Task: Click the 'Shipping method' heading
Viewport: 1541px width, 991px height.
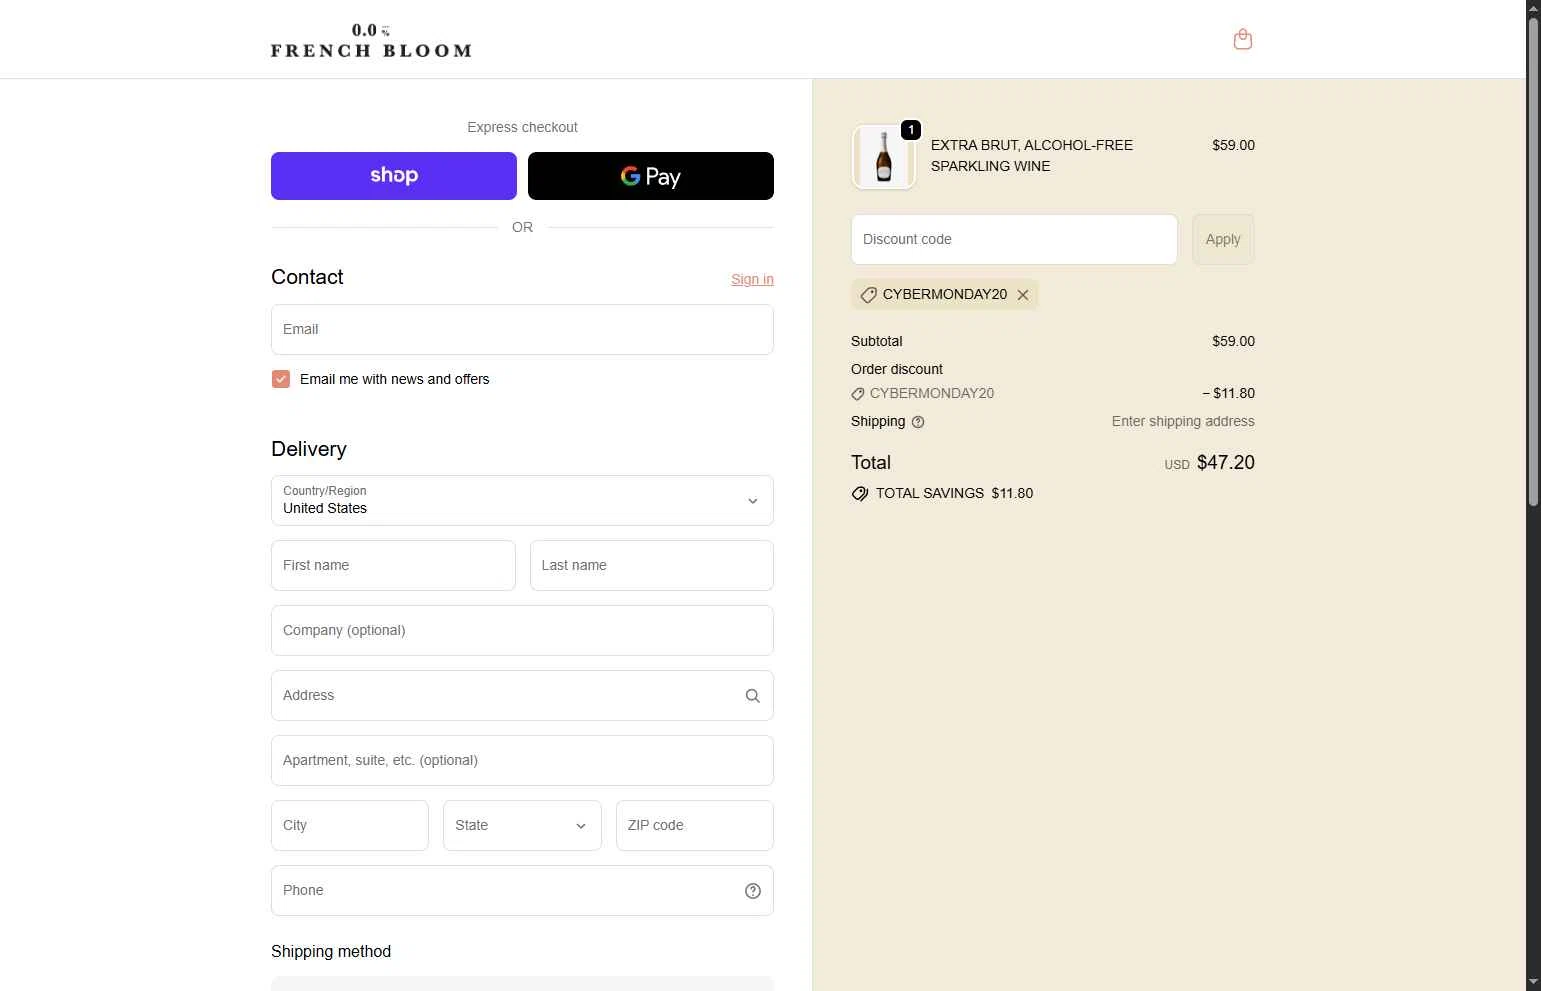Action: 331,951
